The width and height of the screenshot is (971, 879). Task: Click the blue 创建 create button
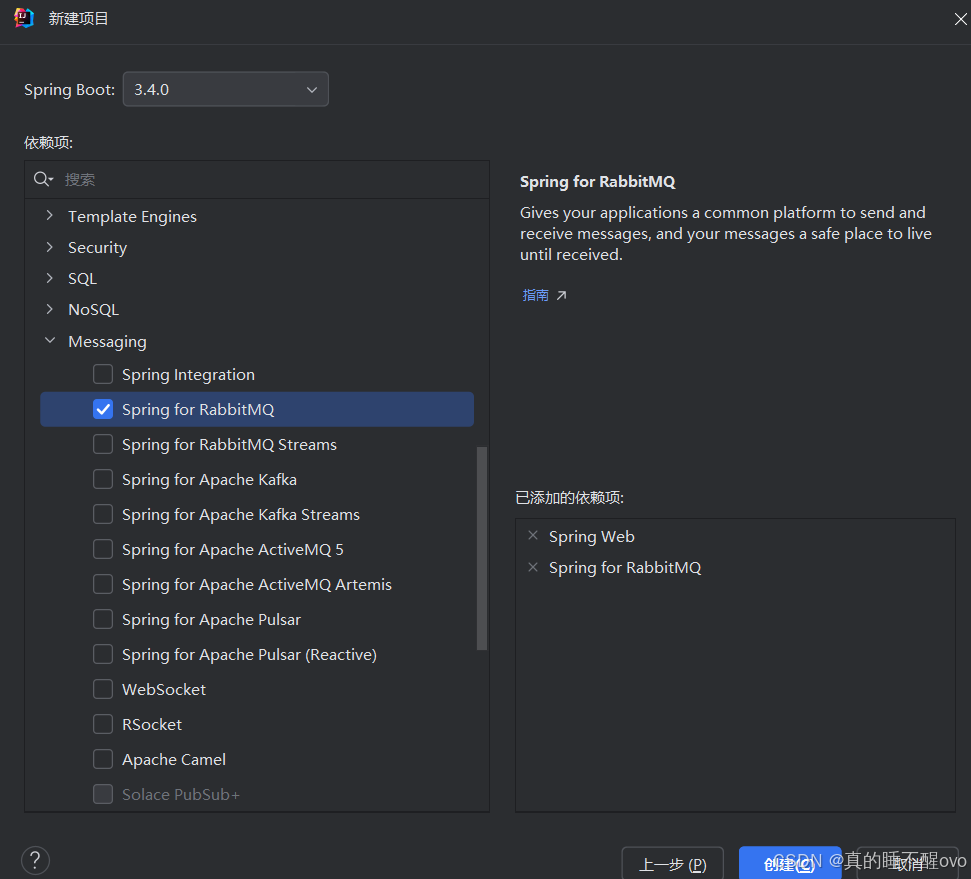click(790, 864)
